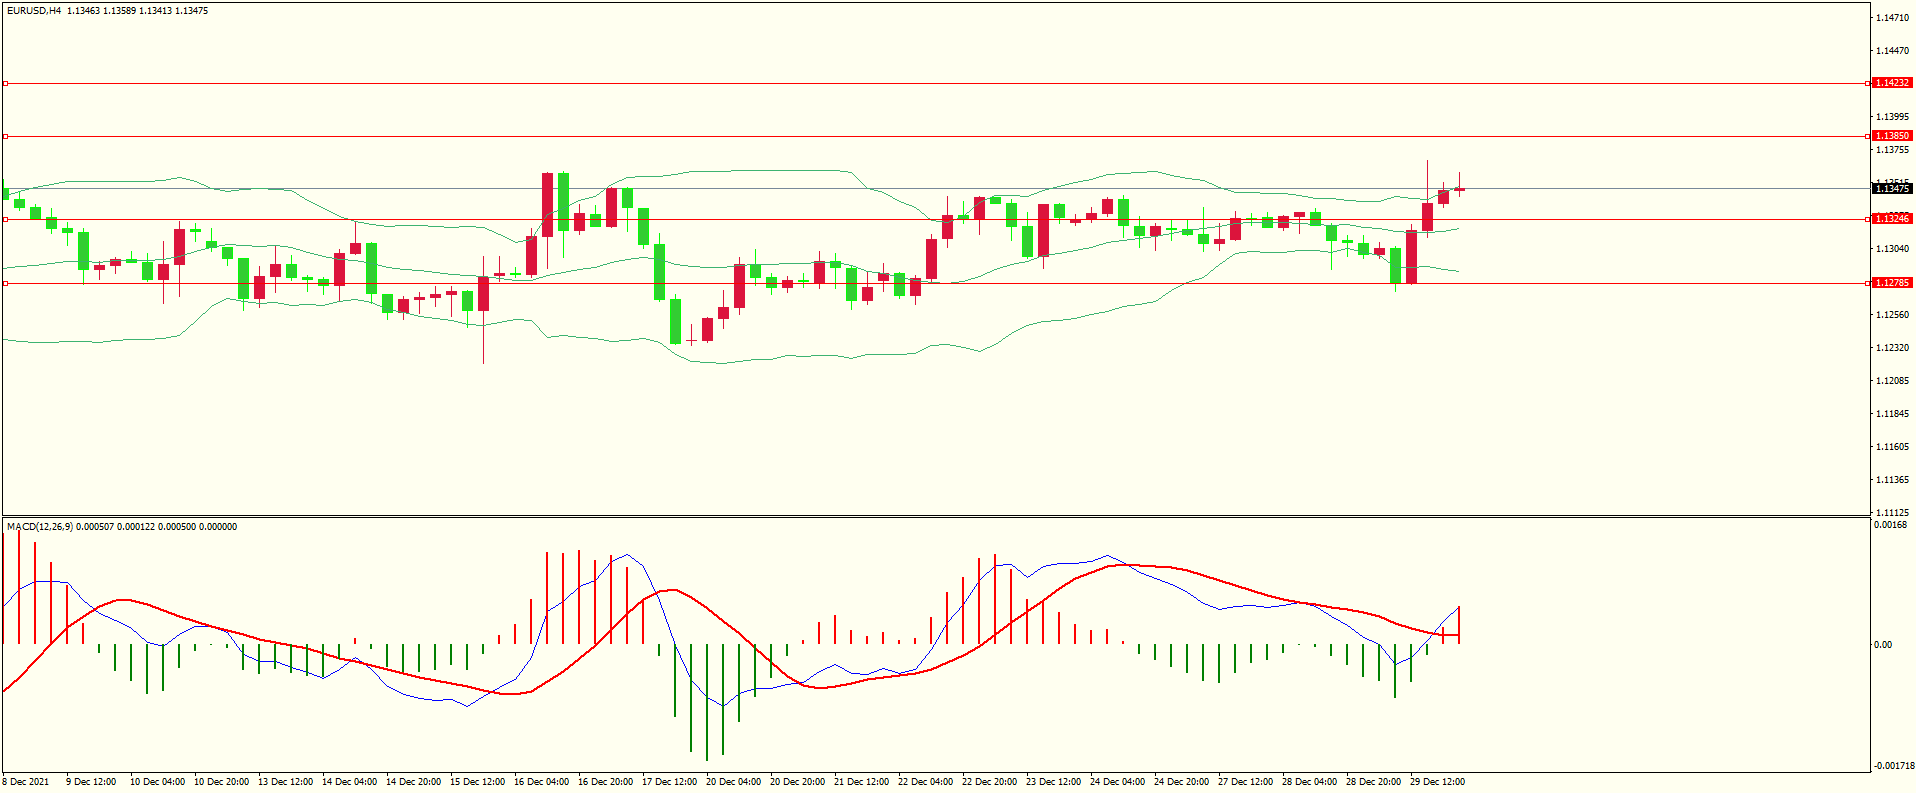Click the 29 Dec 12:00 time label

[x=1437, y=782]
